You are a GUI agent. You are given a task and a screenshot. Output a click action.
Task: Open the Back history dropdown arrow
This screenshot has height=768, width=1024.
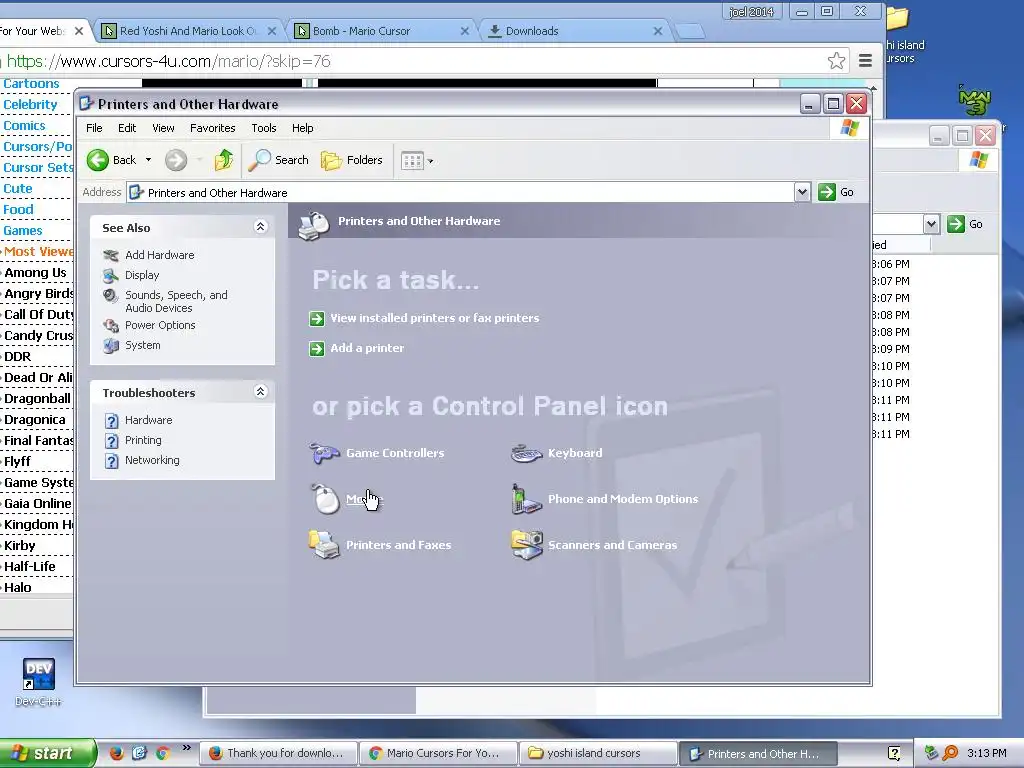click(x=148, y=160)
